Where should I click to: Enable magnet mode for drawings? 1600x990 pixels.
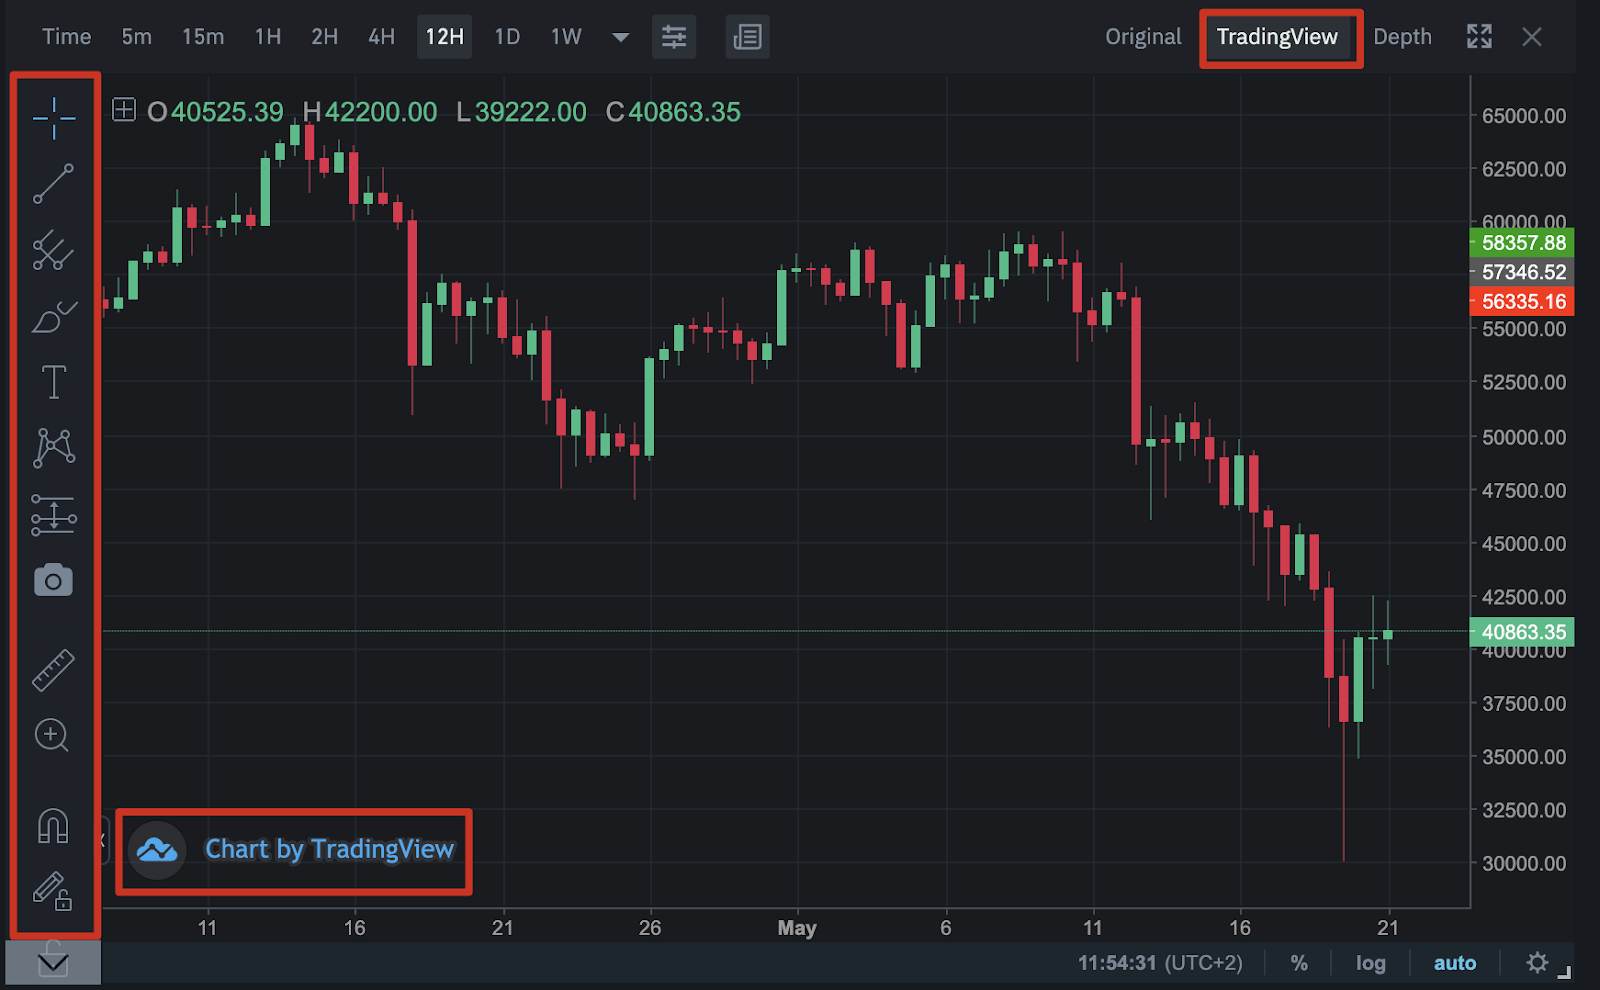[x=55, y=823]
